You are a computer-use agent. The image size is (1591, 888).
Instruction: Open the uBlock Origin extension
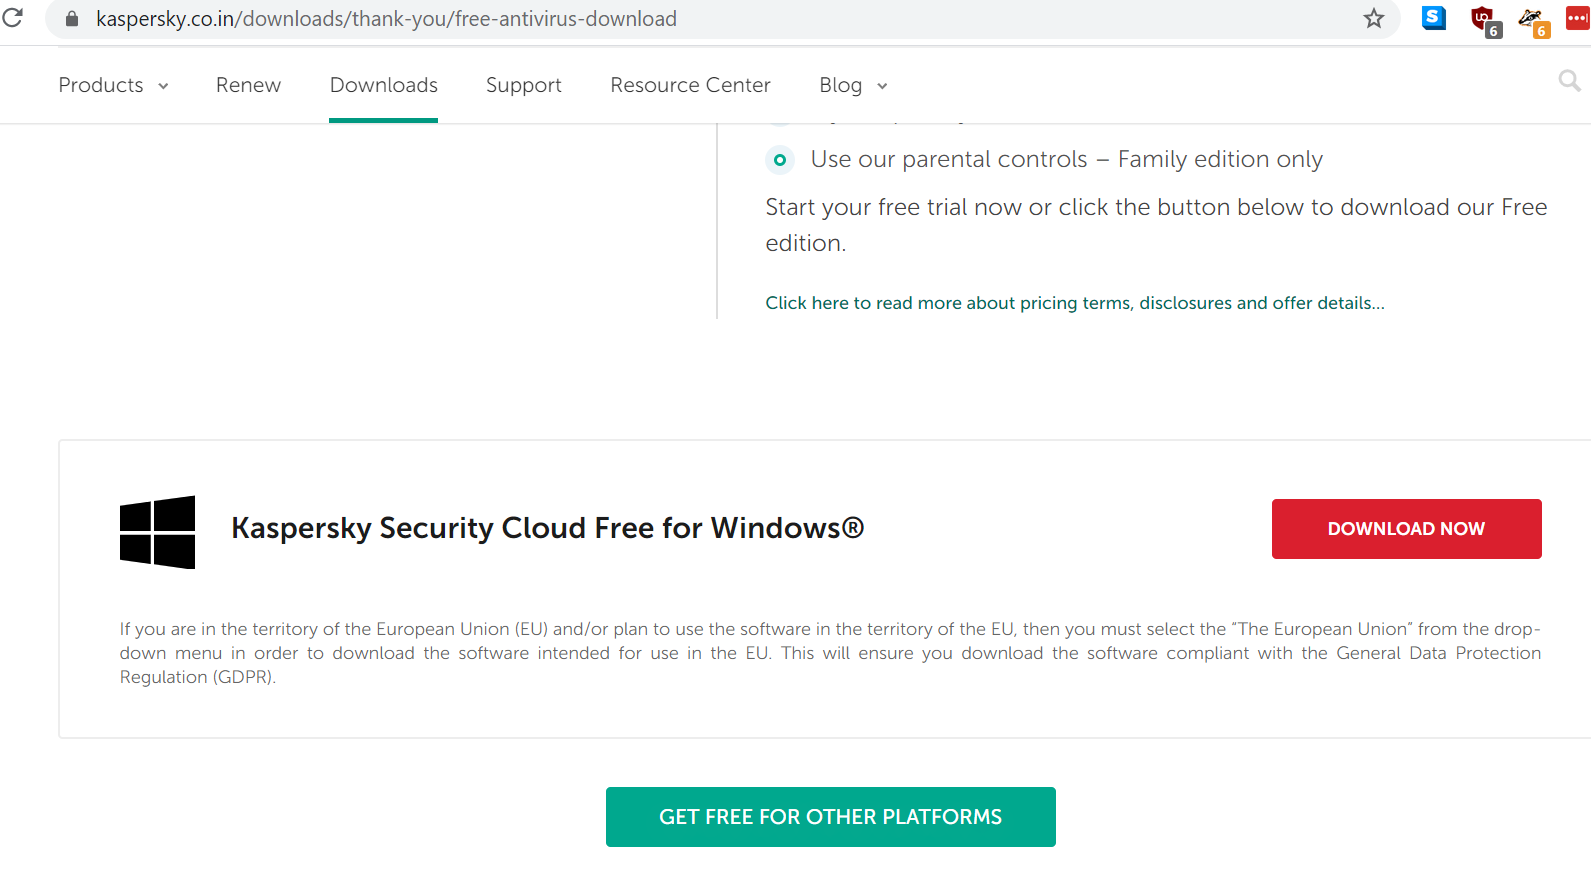tap(1483, 18)
